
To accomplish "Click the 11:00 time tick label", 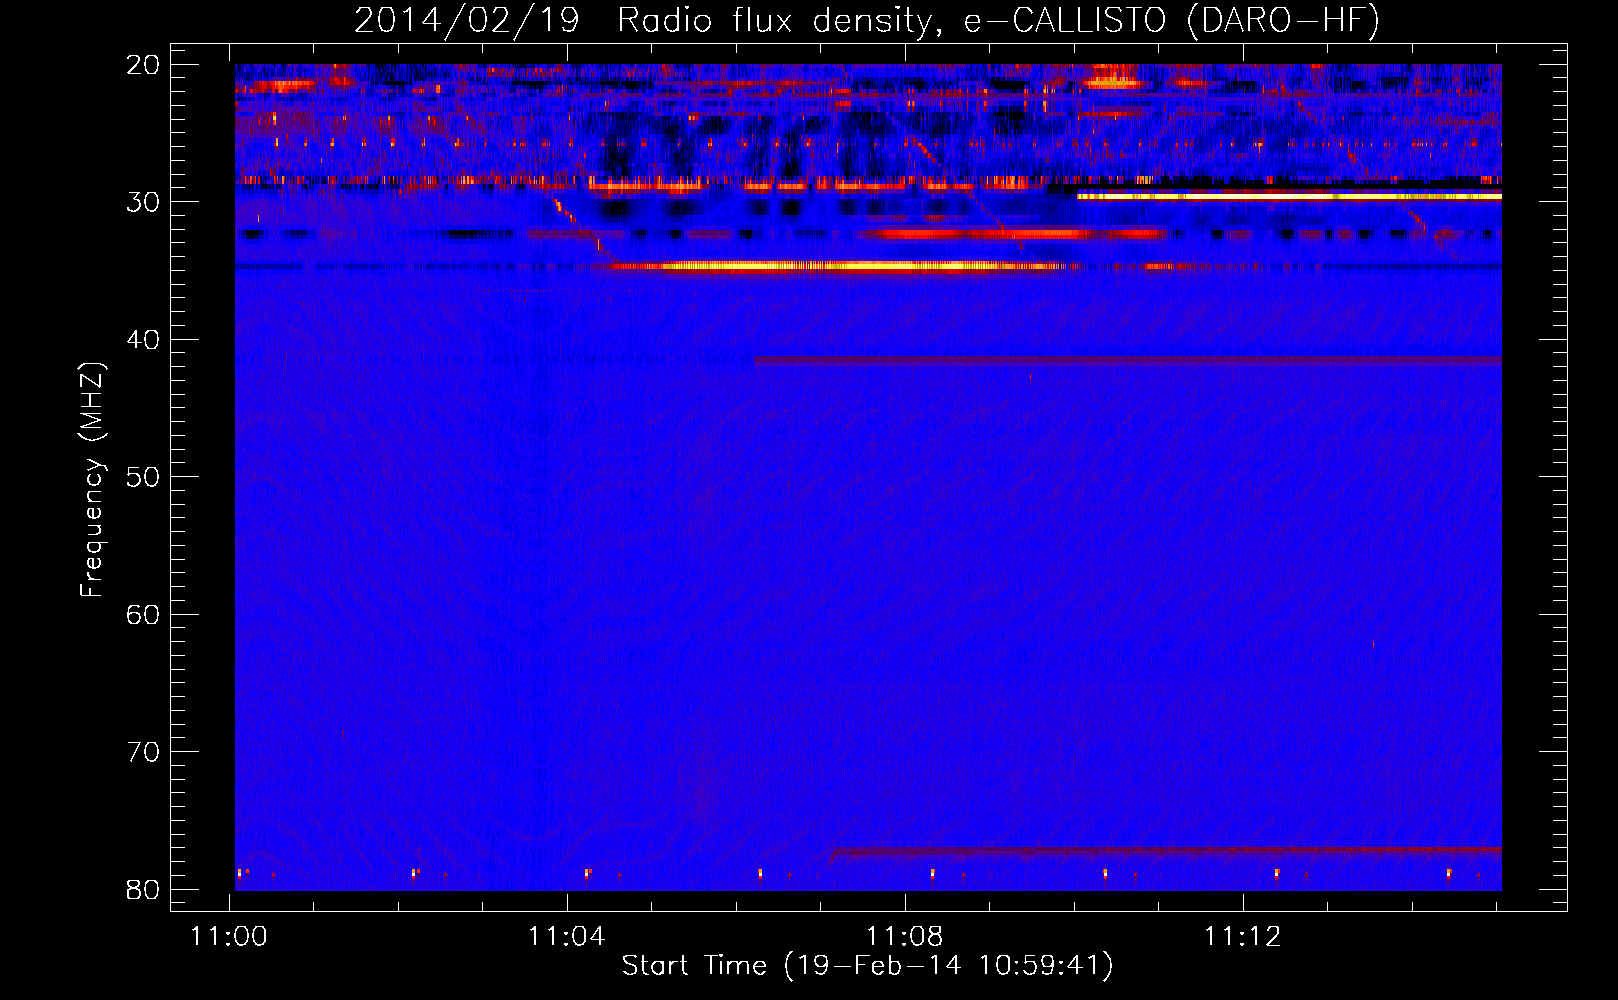I will pos(230,937).
